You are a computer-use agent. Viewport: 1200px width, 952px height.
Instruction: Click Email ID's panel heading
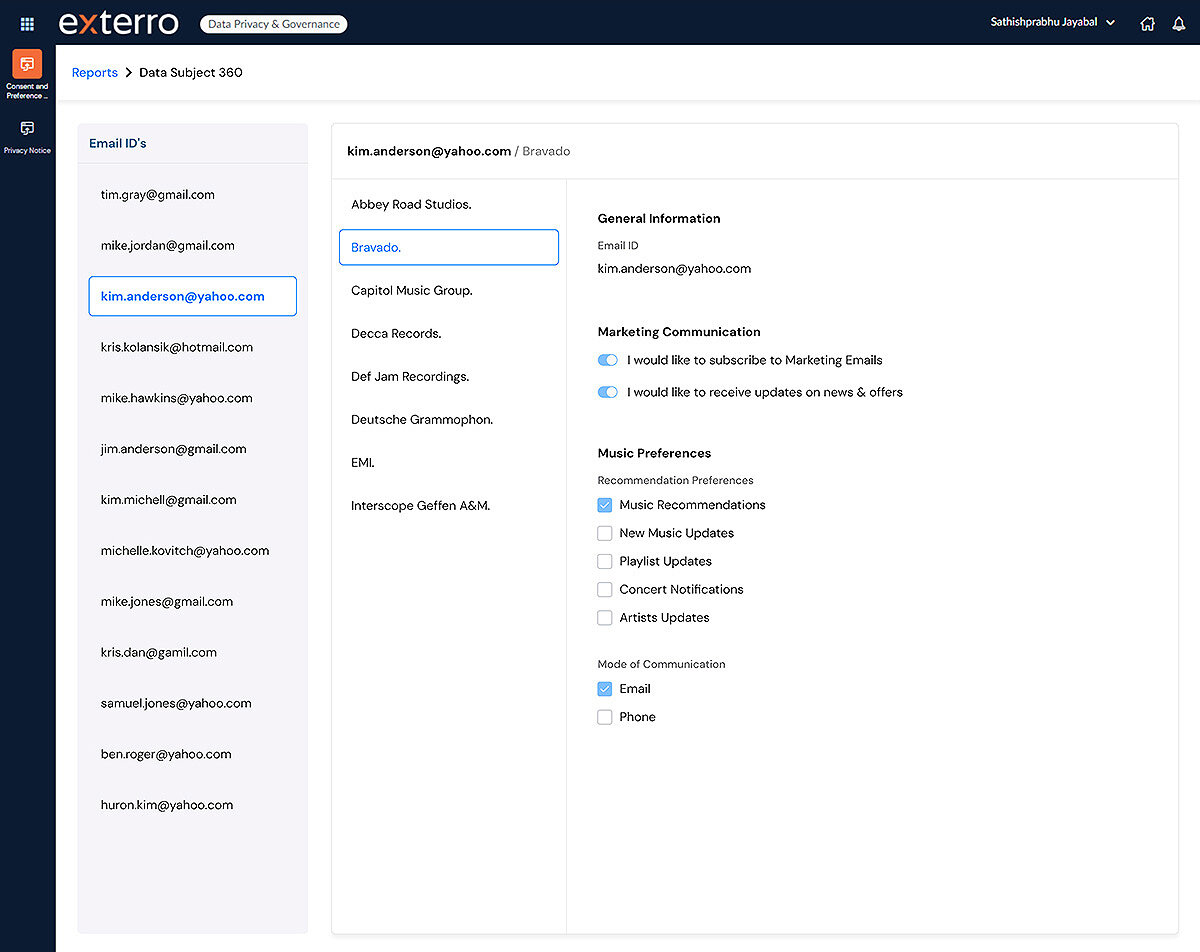(x=118, y=143)
